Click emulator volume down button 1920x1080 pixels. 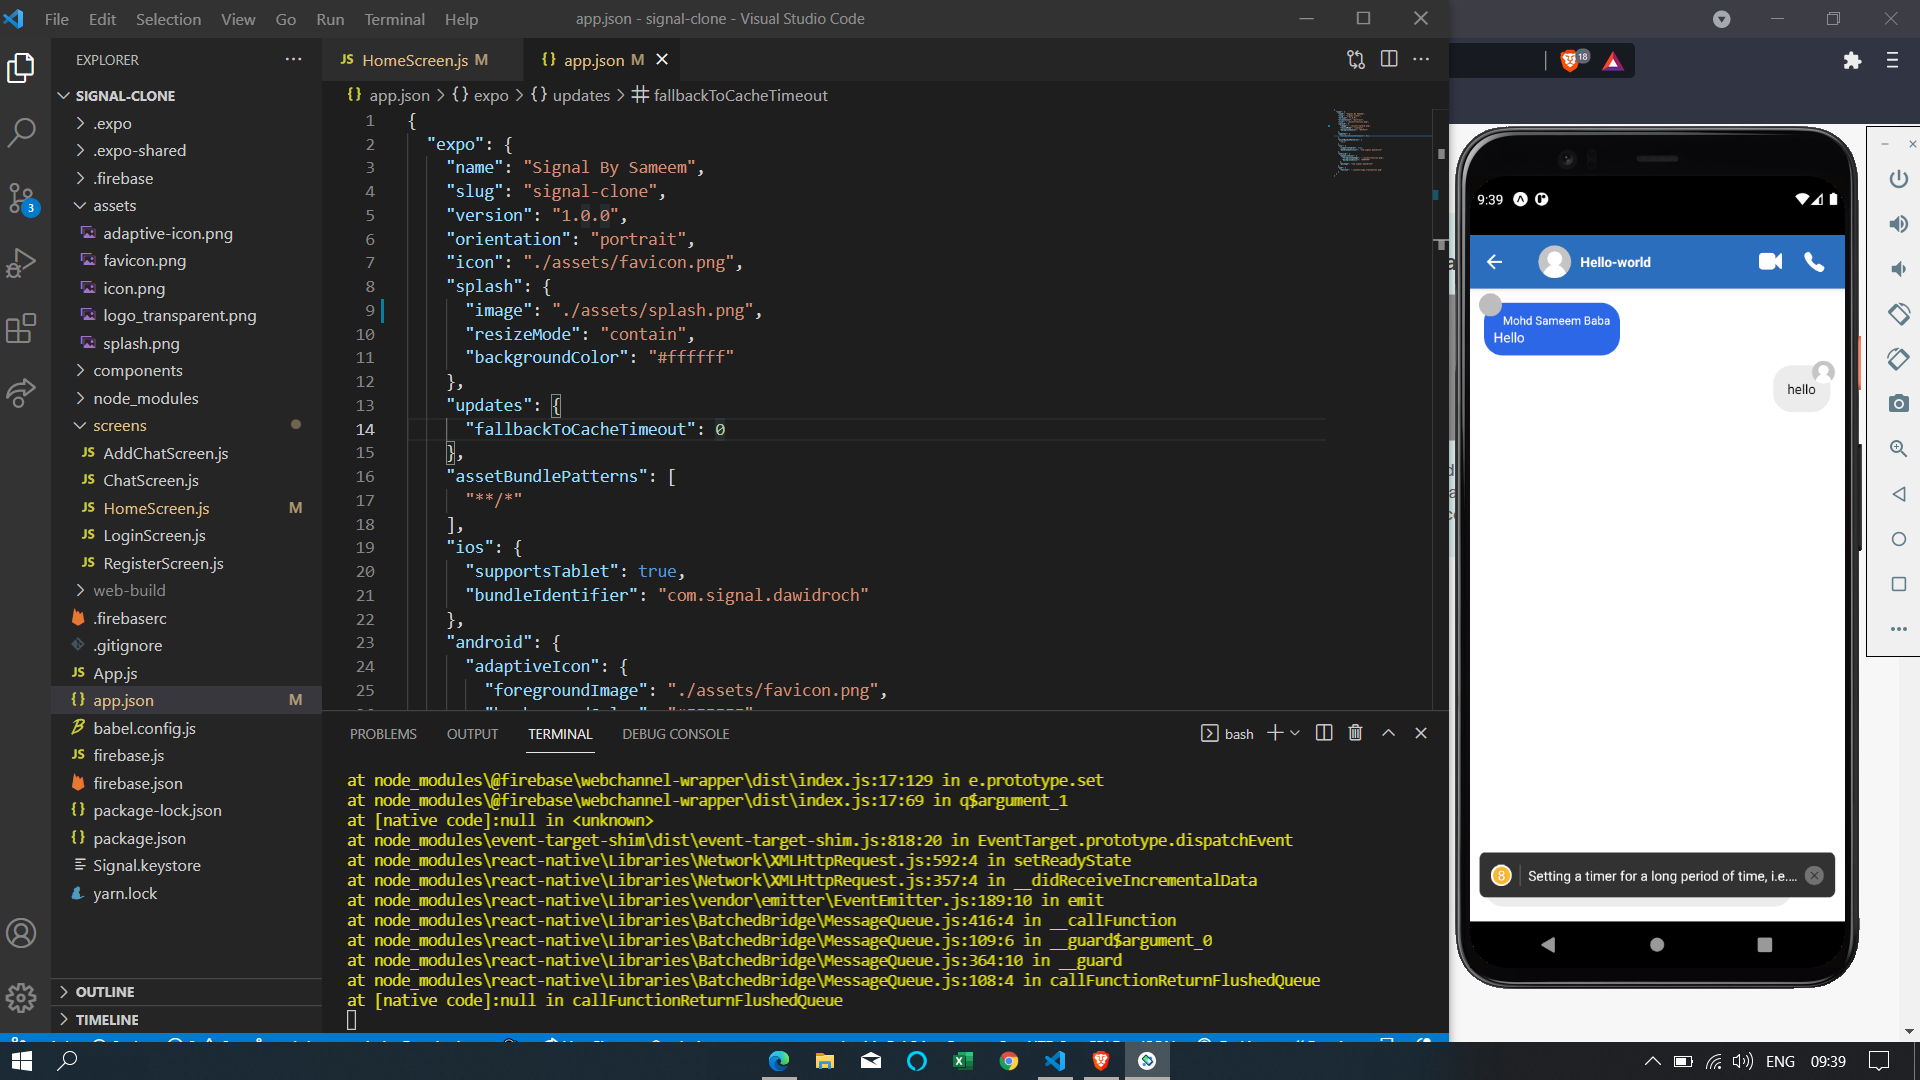pyautogui.click(x=1899, y=269)
